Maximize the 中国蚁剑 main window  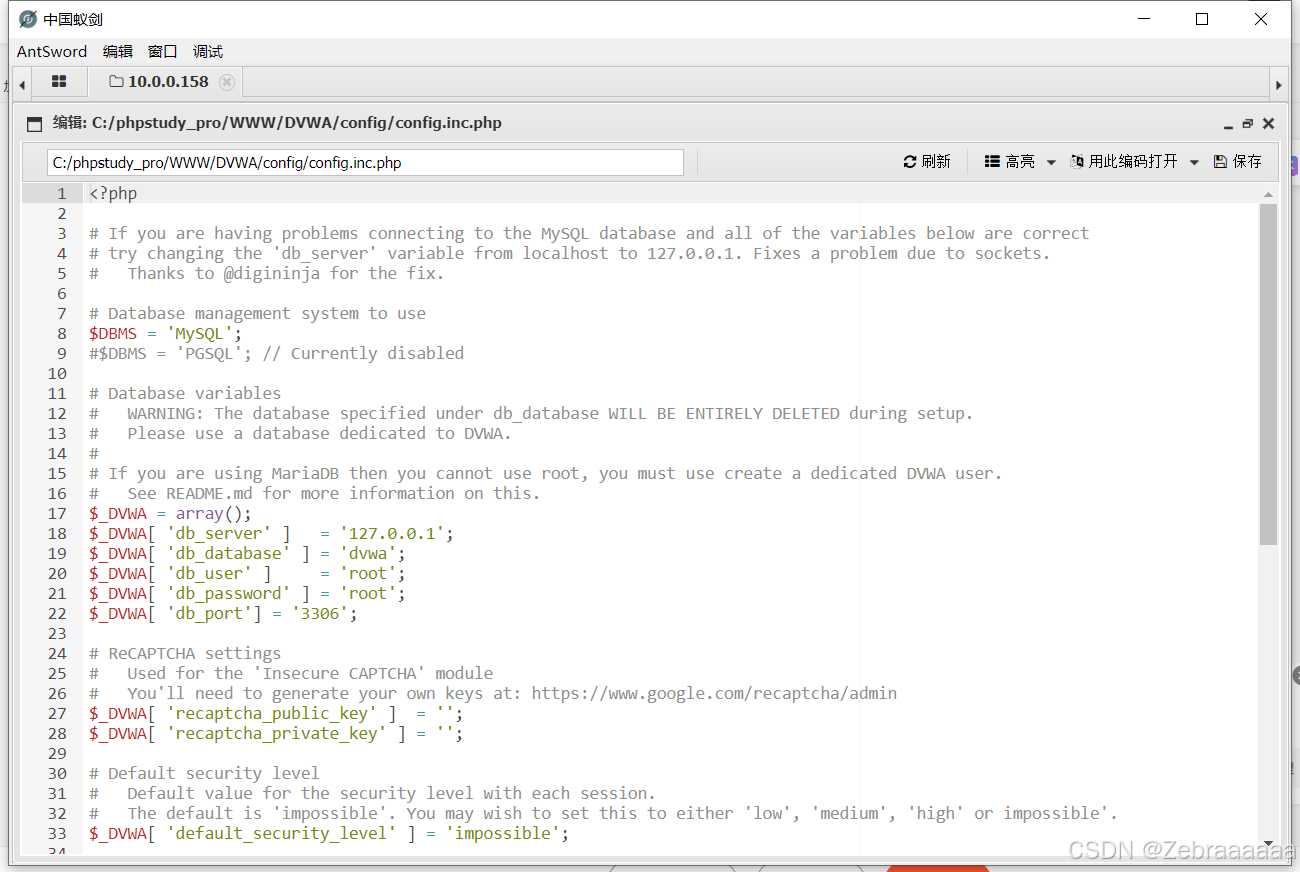click(1202, 19)
